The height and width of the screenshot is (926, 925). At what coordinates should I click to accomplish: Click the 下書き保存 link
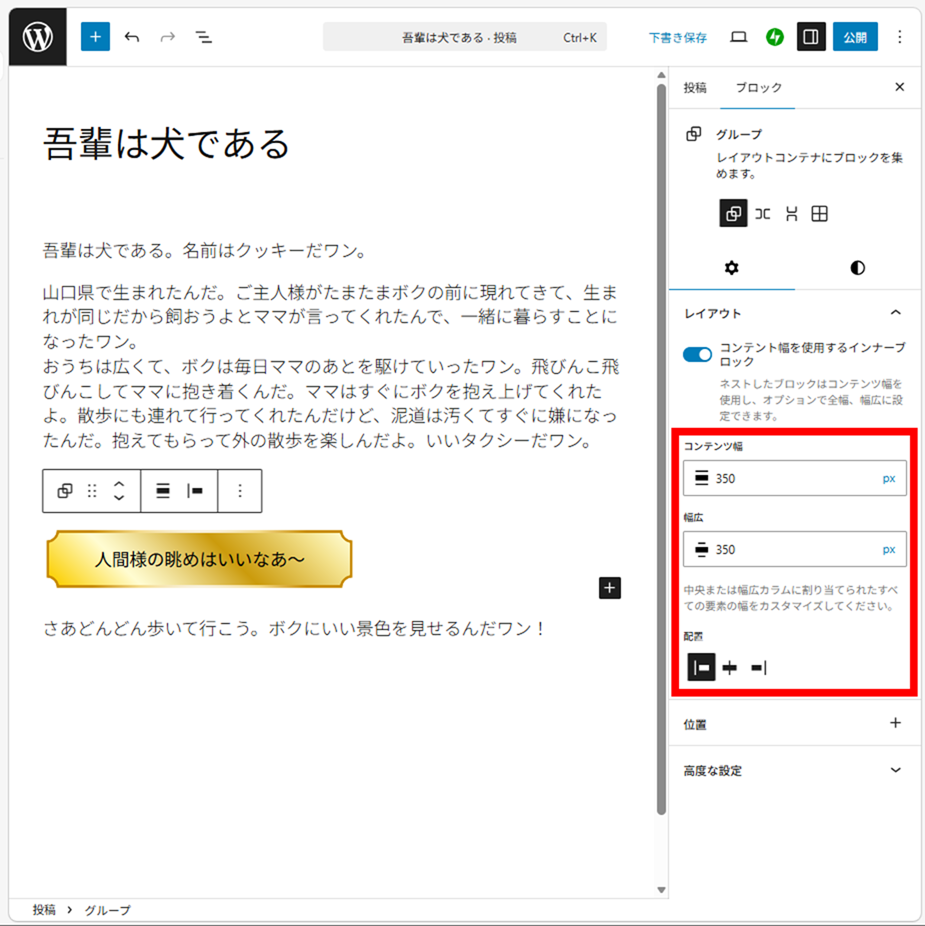677,37
